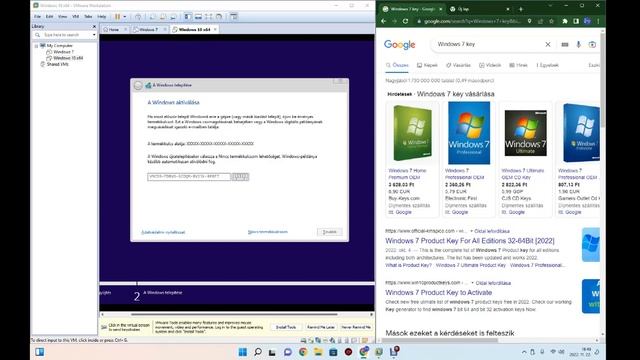Click the Library search field

click(64, 35)
